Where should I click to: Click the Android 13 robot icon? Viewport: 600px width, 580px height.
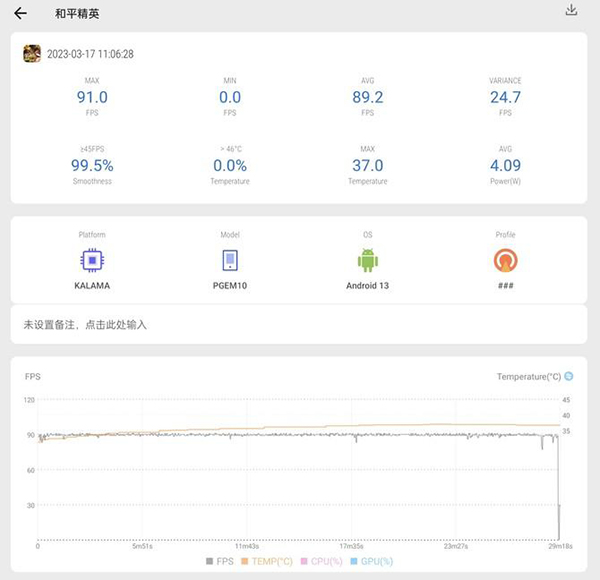click(367, 261)
